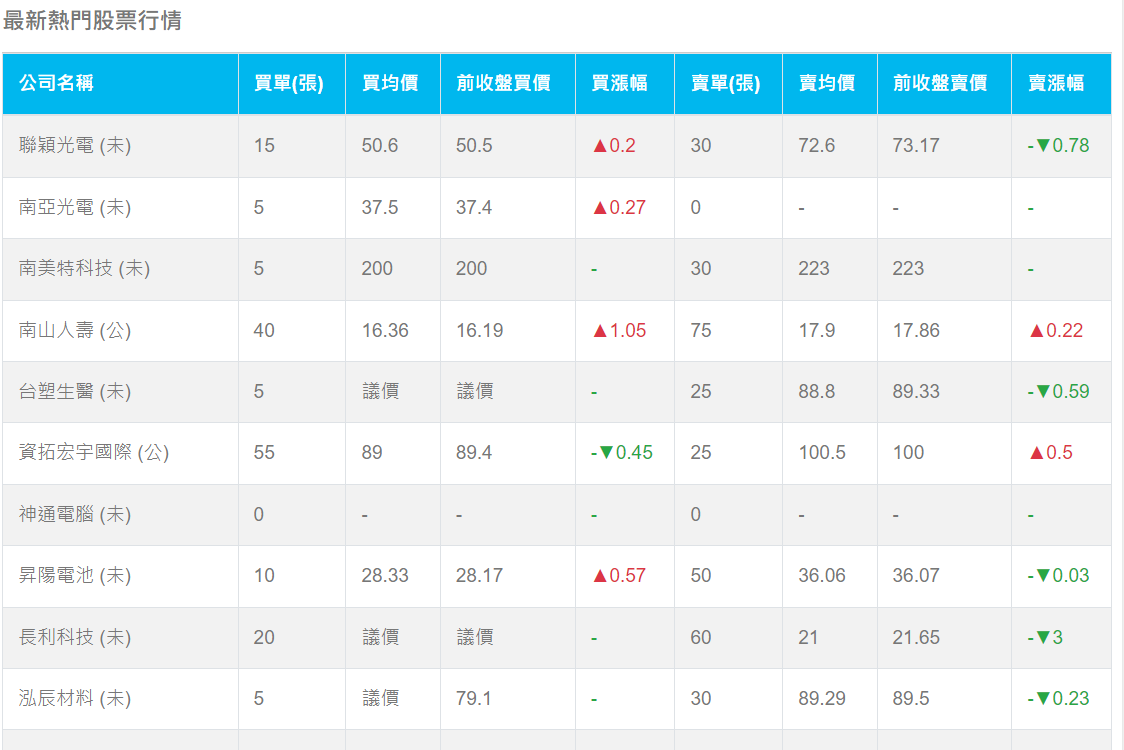Click the red ▲1.05 buy change

tap(620, 331)
